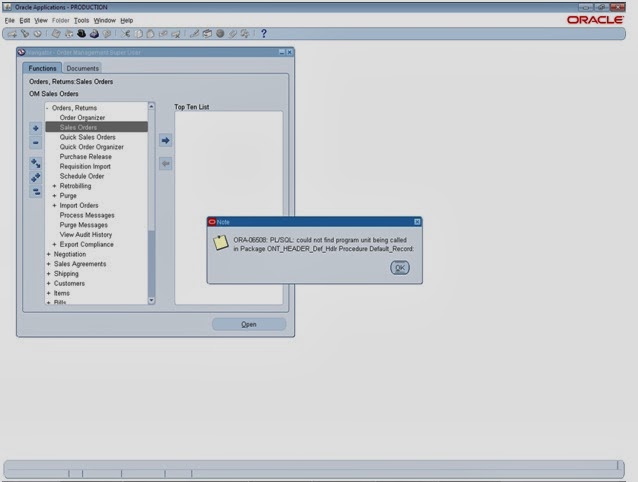Expand the Export Compliance node

55,244
